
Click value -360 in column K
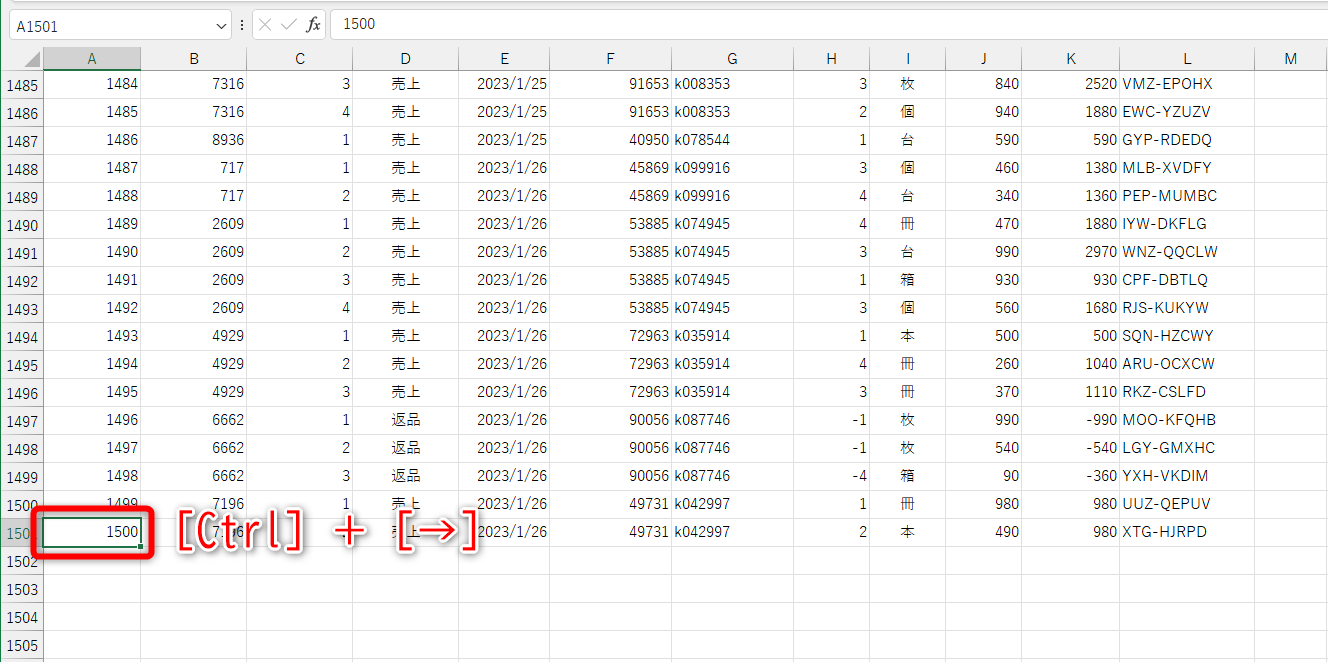(1071, 476)
